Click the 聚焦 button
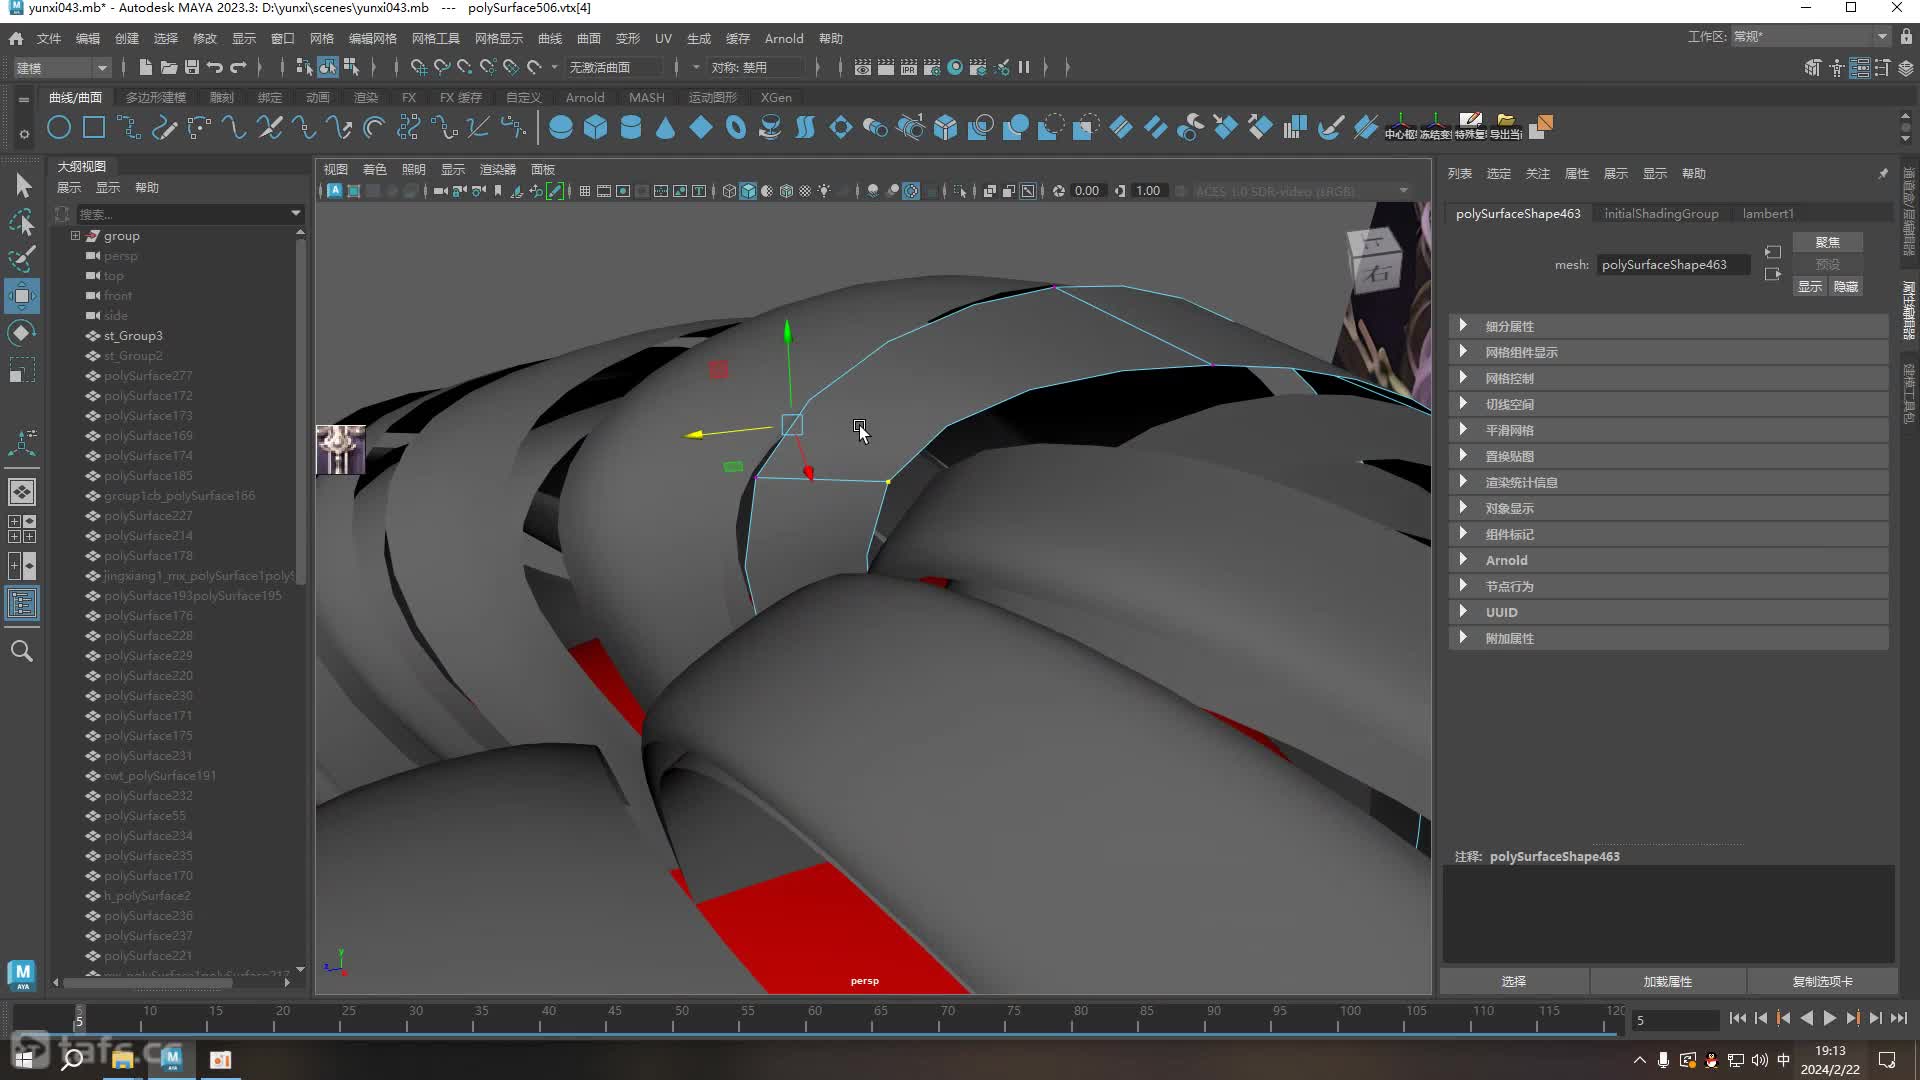This screenshot has width=1920, height=1080. (x=1827, y=242)
